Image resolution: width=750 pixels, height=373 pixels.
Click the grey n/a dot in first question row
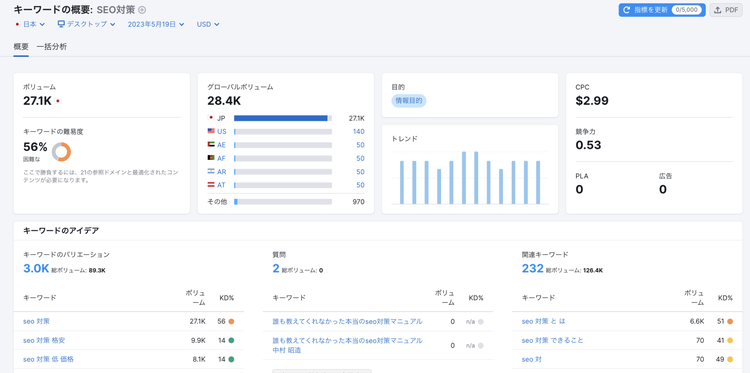pos(481,322)
